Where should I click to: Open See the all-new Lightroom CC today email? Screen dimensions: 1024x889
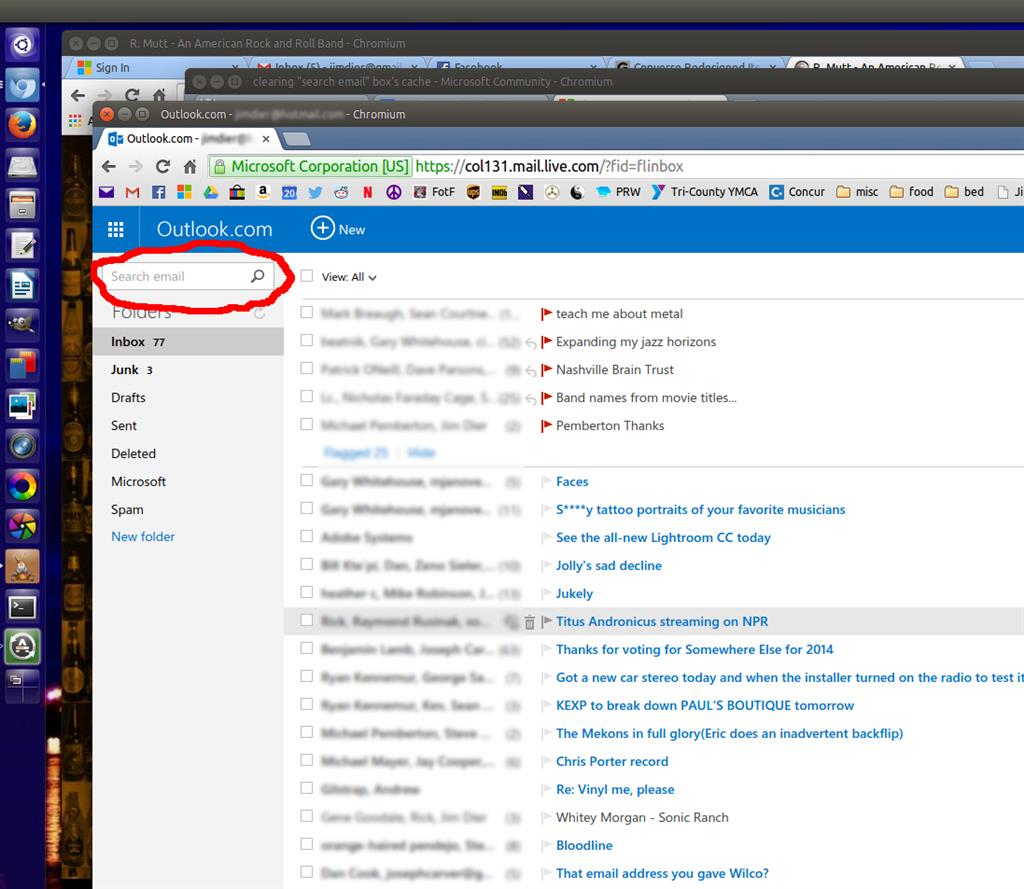(663, 538)
